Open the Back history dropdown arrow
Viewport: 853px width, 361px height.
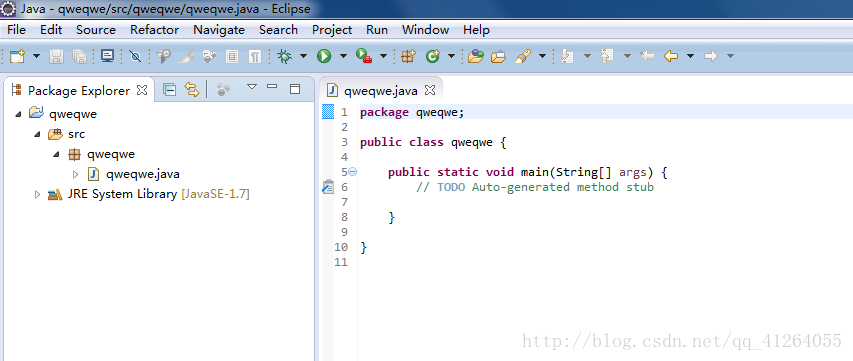coord(690,56)
